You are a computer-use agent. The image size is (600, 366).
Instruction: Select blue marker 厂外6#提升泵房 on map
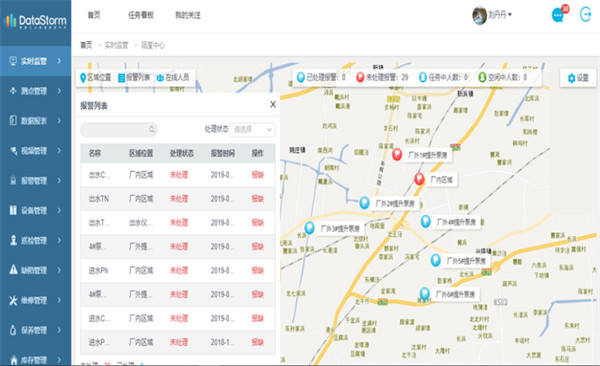[x=424, y=293]
